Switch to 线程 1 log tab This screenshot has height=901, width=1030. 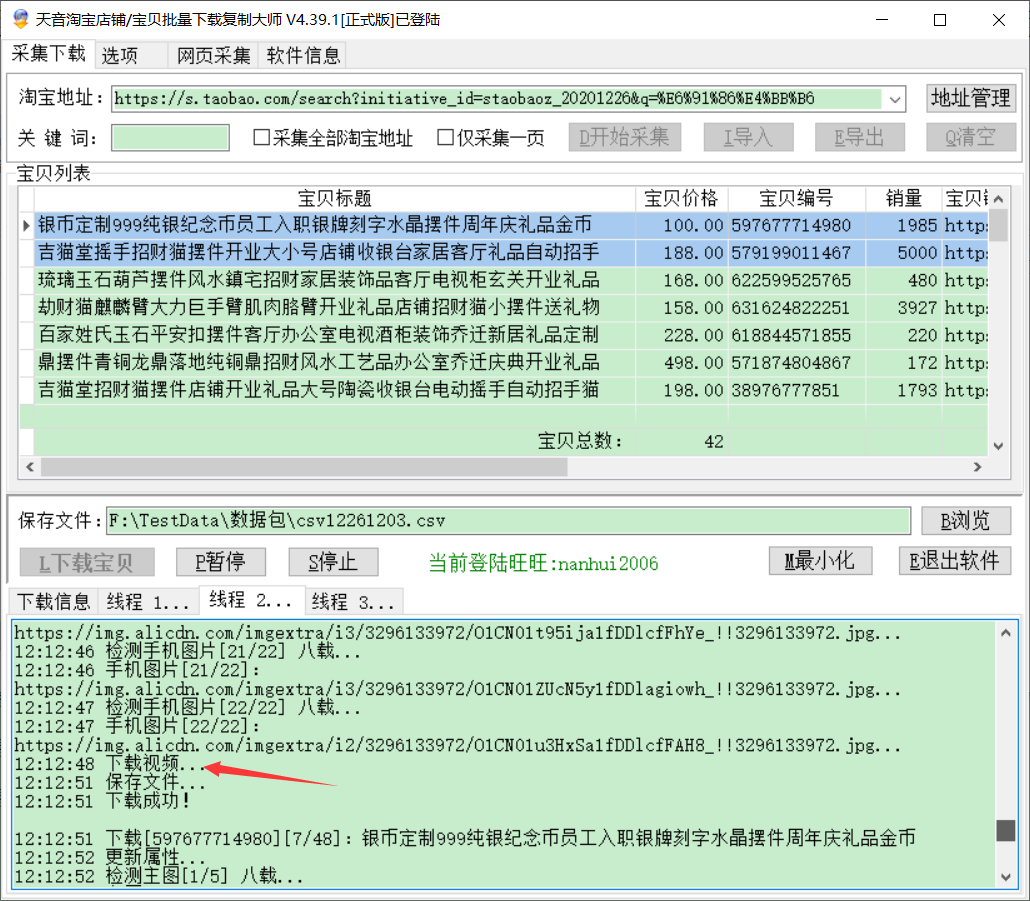pyautogui.click(x=148, y=601)
